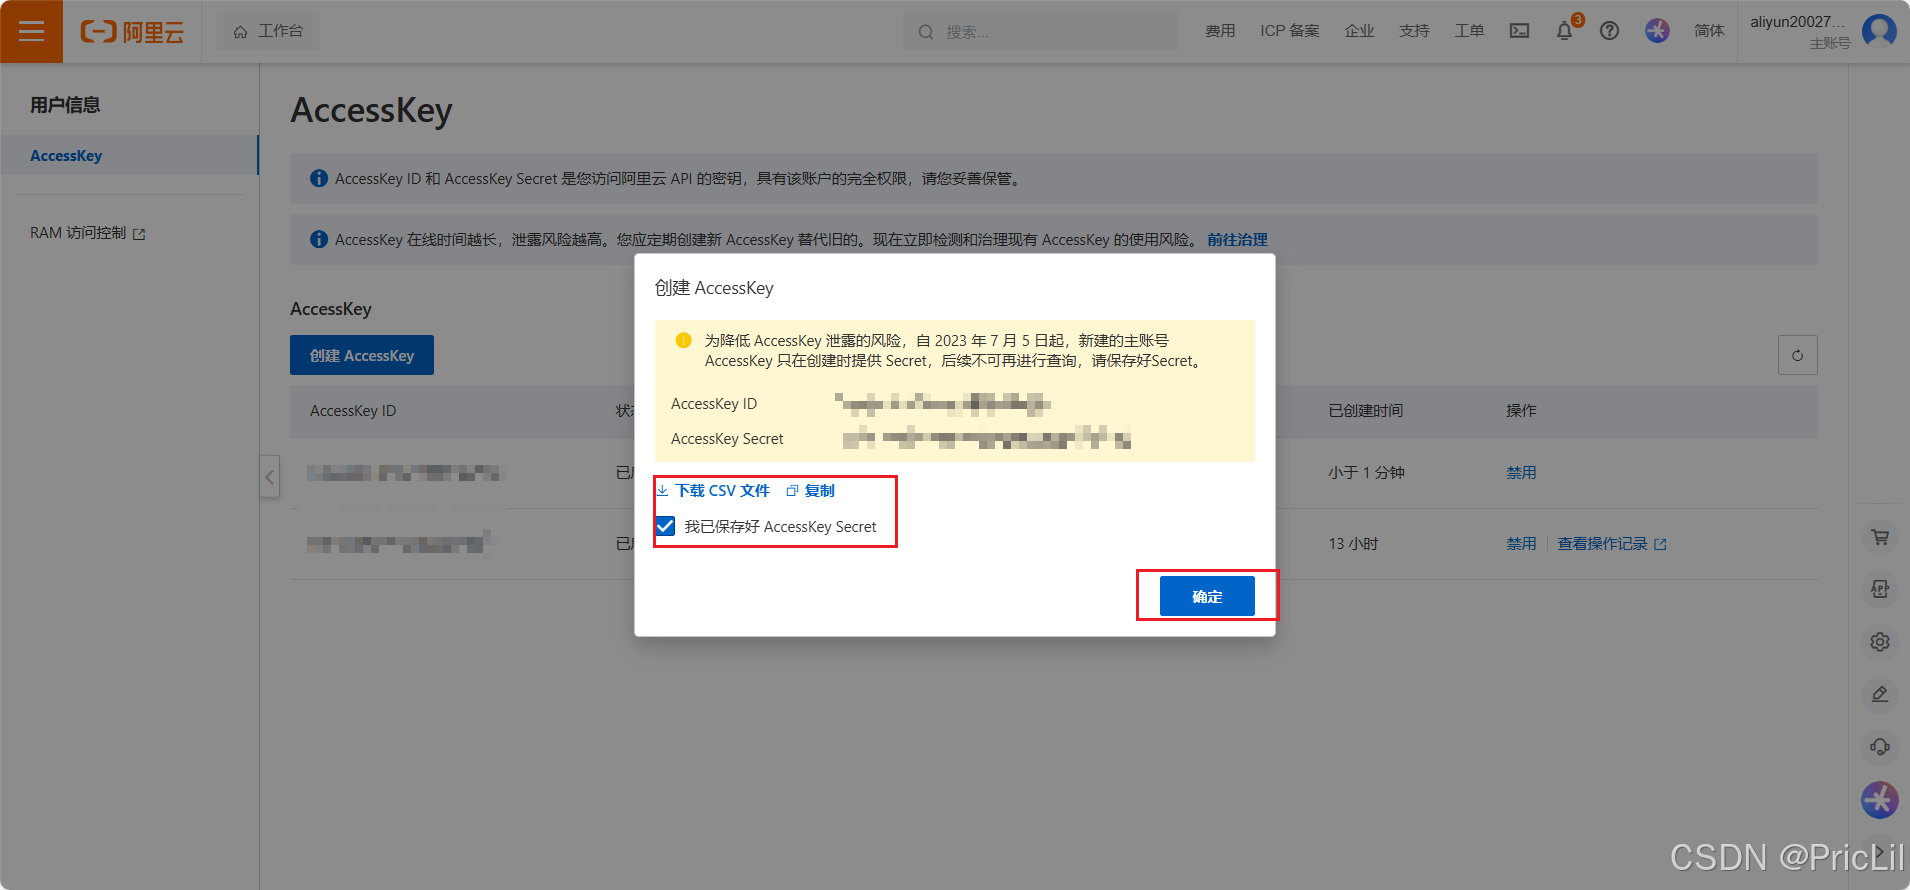The width and height of the screenshot is (1910, 890).
Task: Open the shopping cart icon on right rail
Action: [x=1880, y=537]
